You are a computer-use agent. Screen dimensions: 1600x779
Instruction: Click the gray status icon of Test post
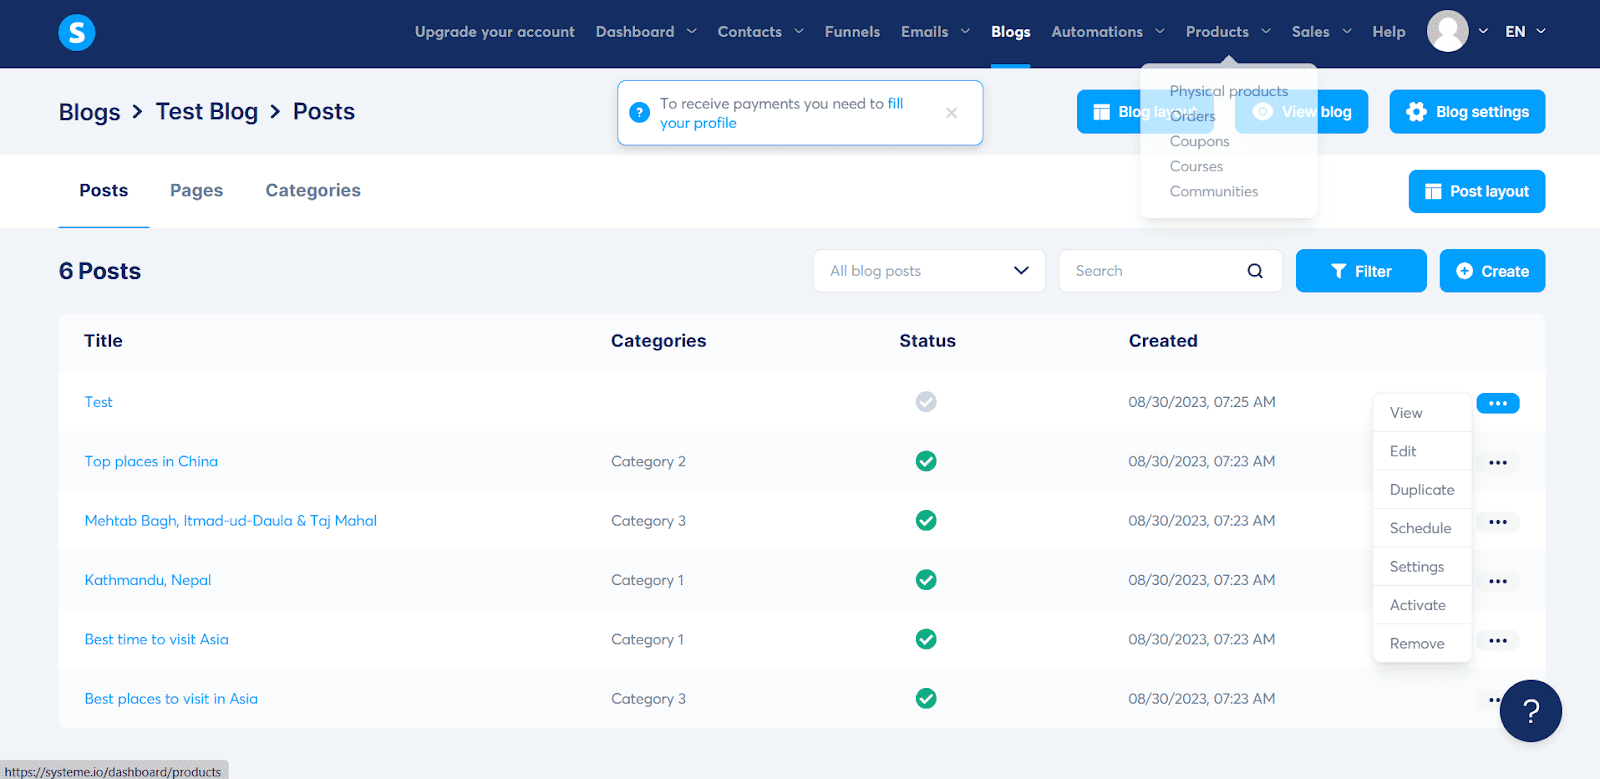point(926,402)
